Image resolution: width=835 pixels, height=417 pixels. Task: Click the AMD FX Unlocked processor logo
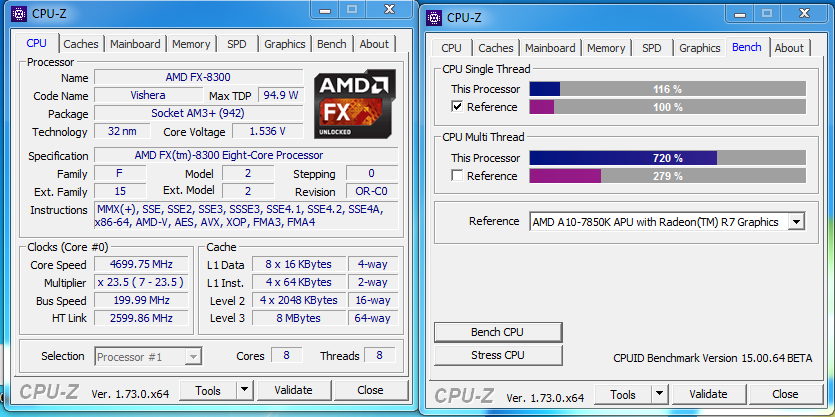pyautogui.click(x=355, y=104)
